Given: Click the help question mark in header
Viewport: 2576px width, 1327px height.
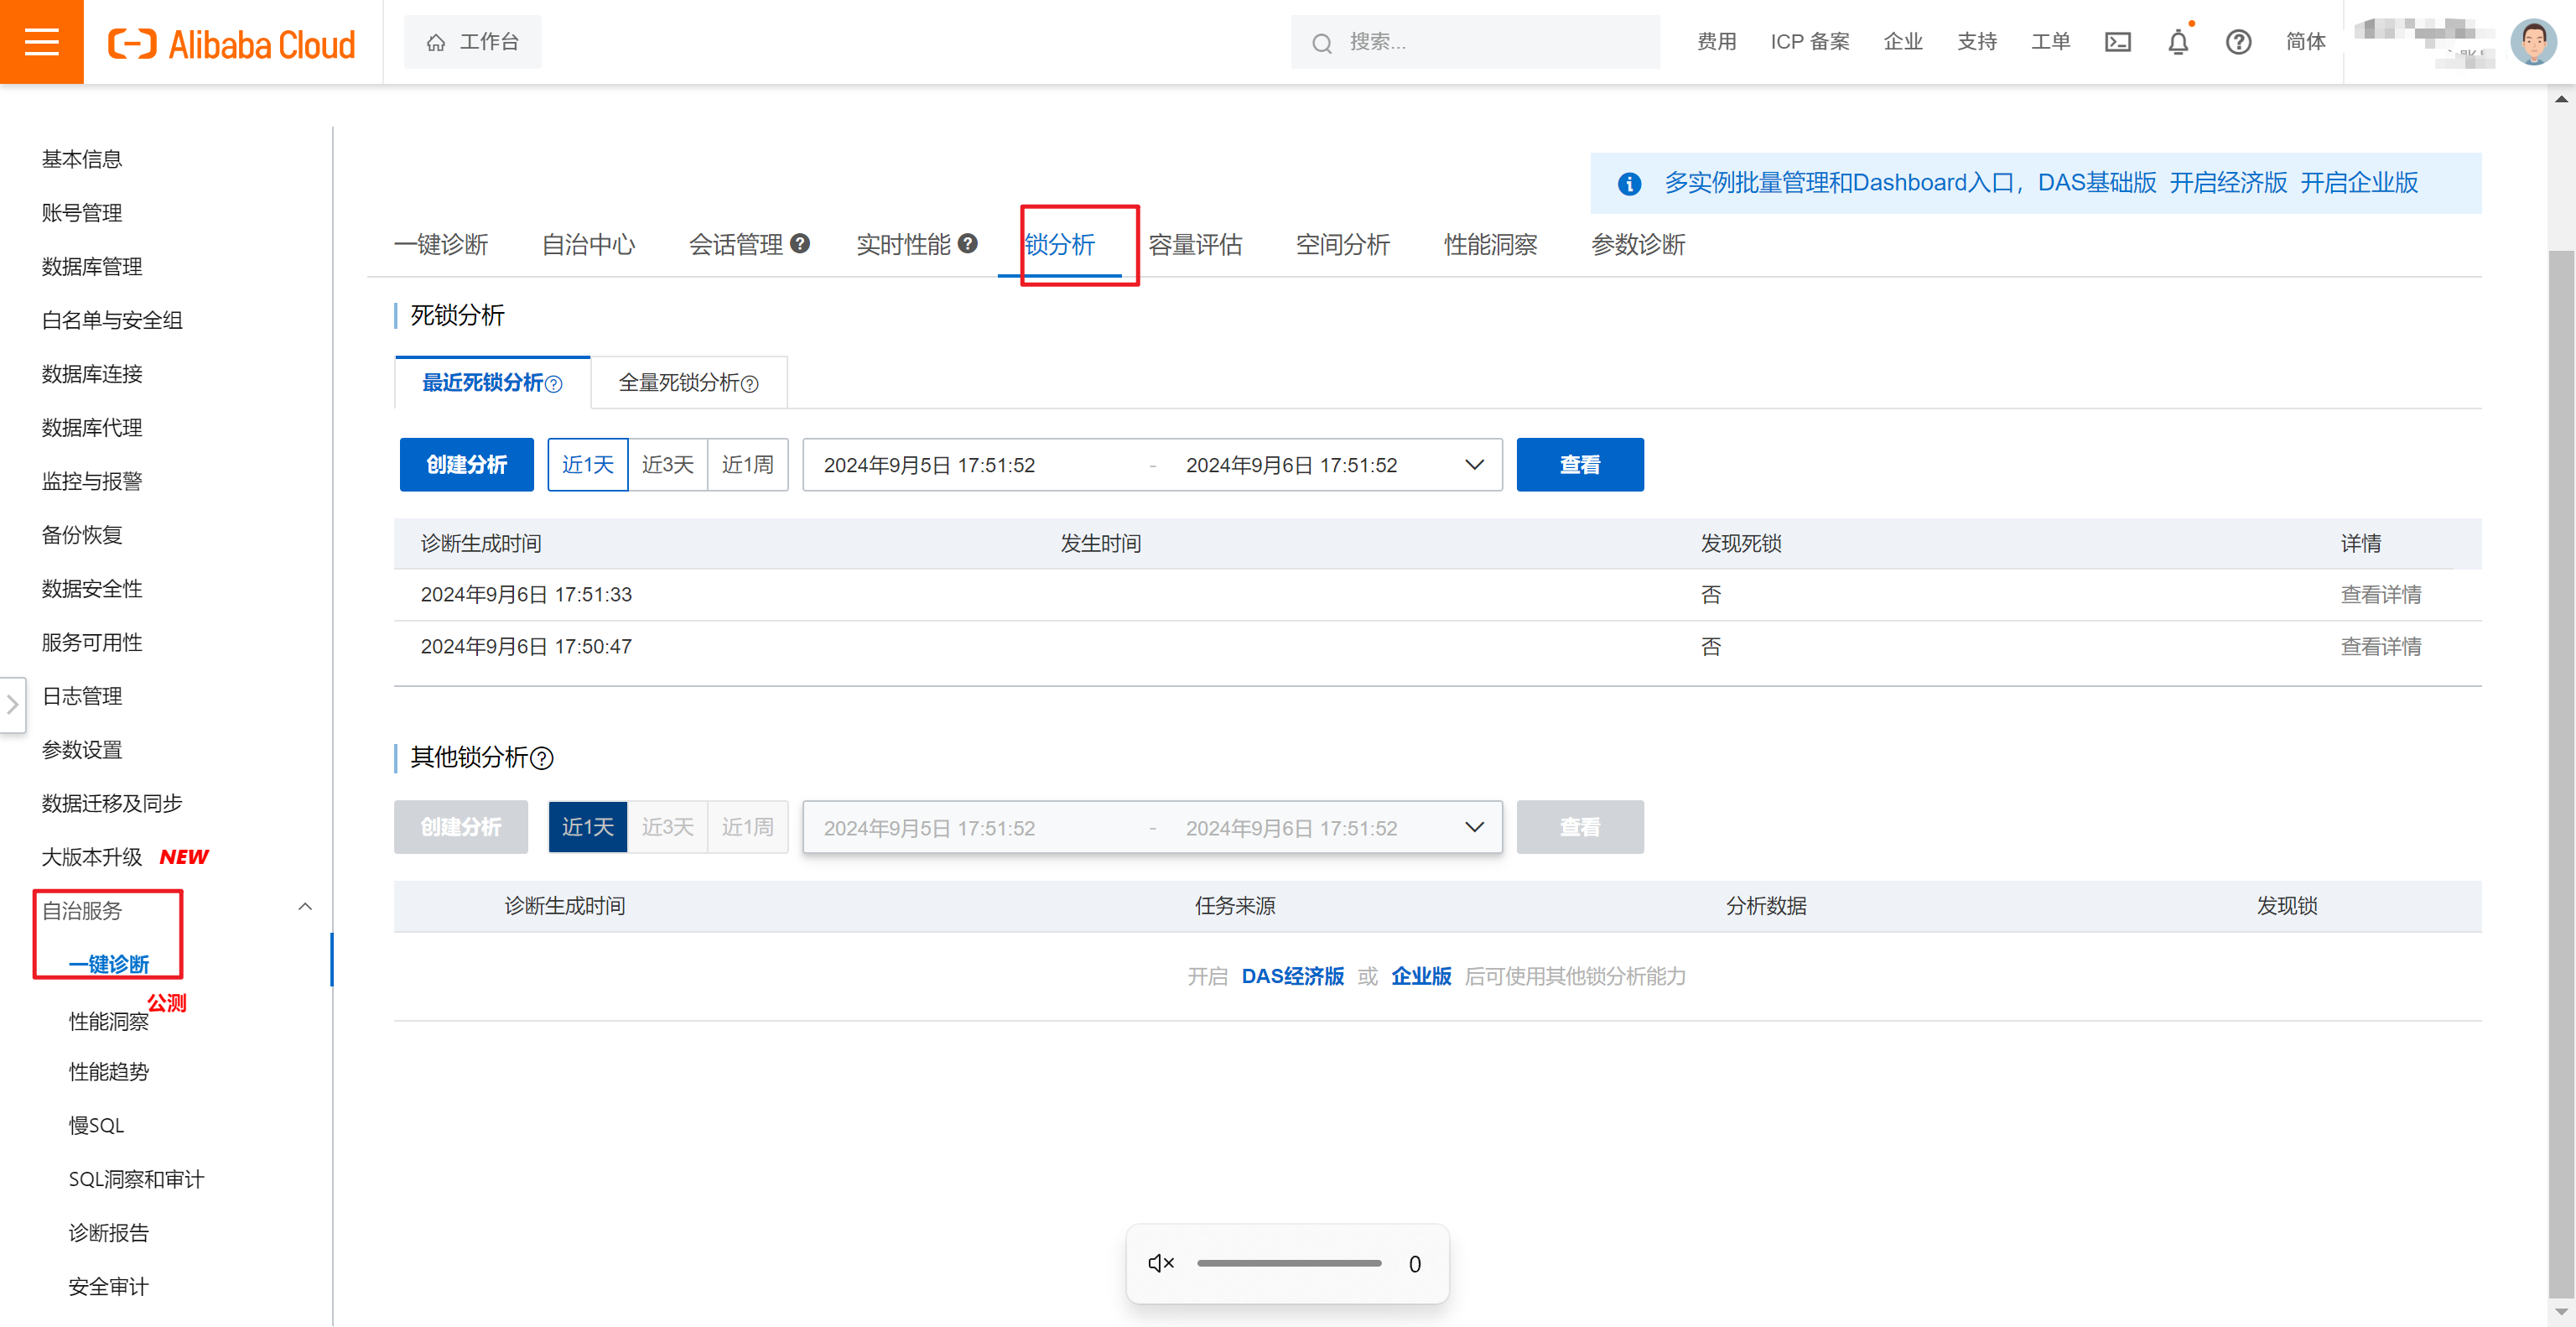Looking at the screenshot, I should coord(2238,42).
